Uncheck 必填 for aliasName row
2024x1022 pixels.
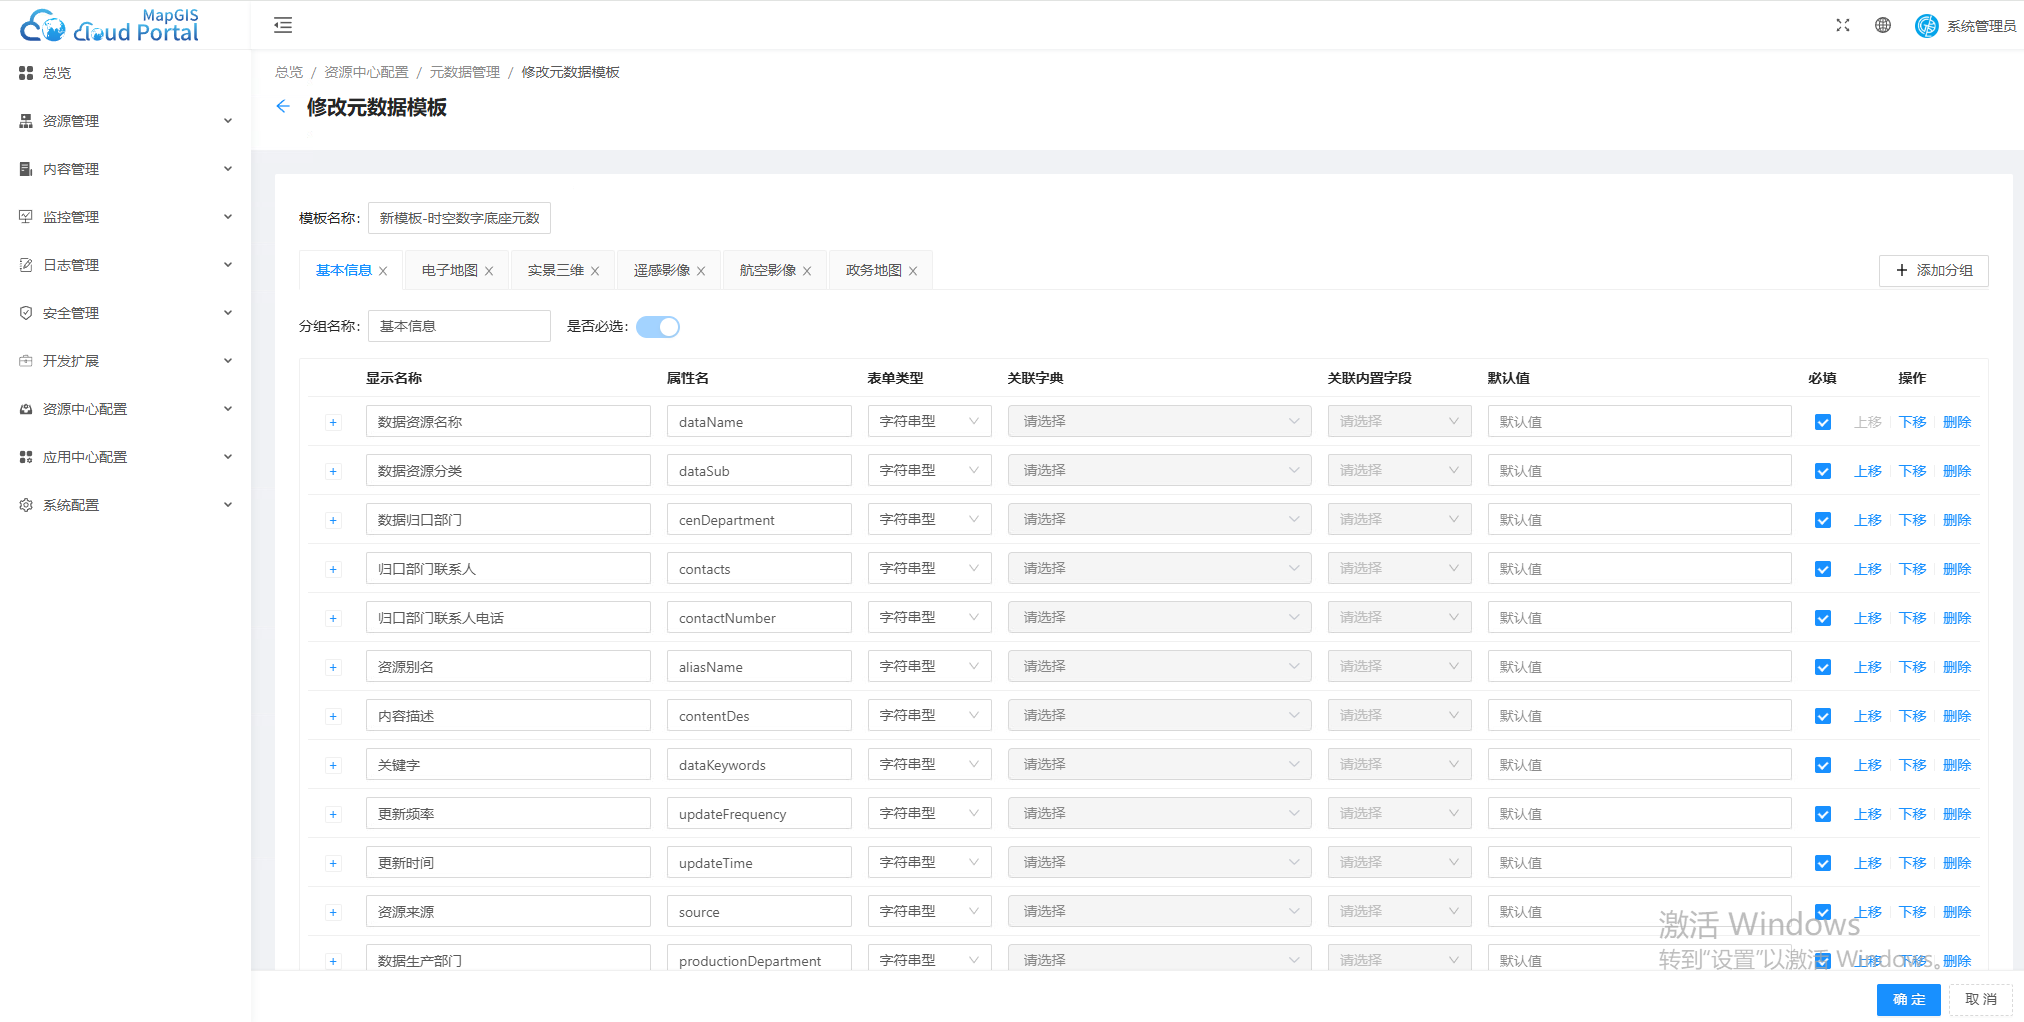click(x=1823, y=667)
